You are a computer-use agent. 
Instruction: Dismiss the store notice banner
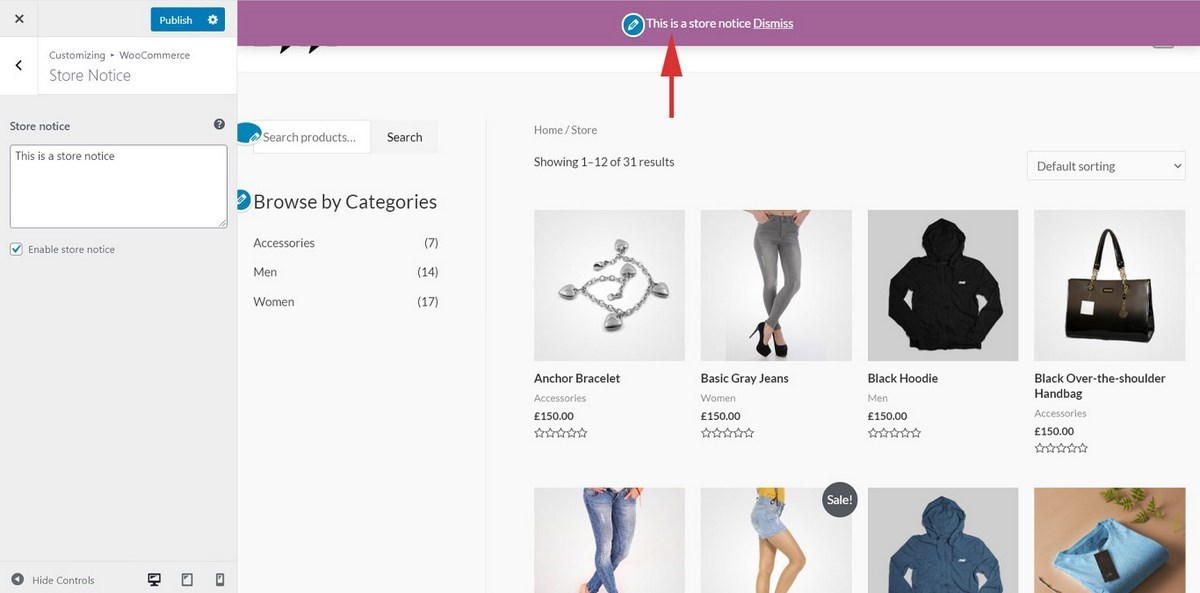click(773, 23)
